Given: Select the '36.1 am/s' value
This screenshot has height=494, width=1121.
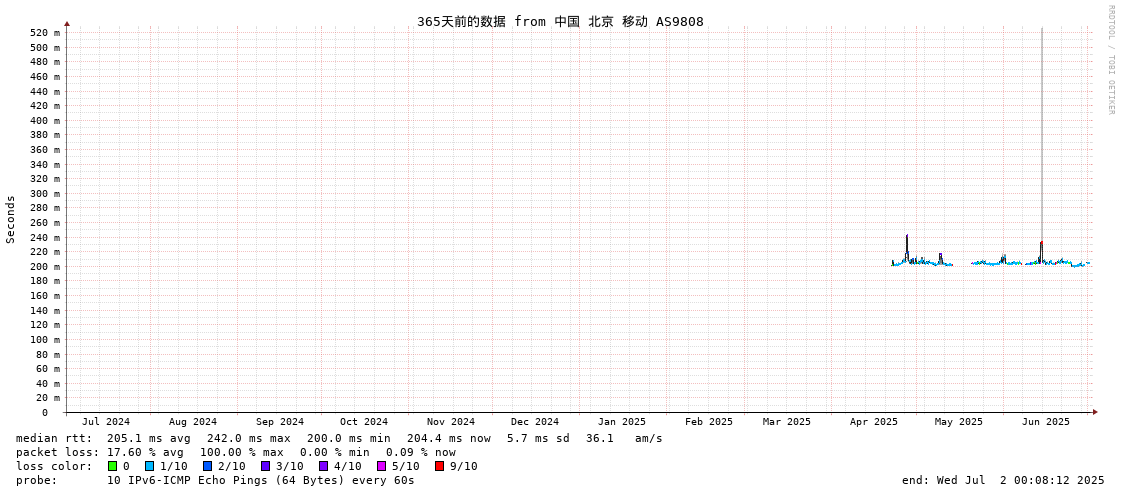Looking at the screenshot, I should pyautogui.click(x=624, y=438).
